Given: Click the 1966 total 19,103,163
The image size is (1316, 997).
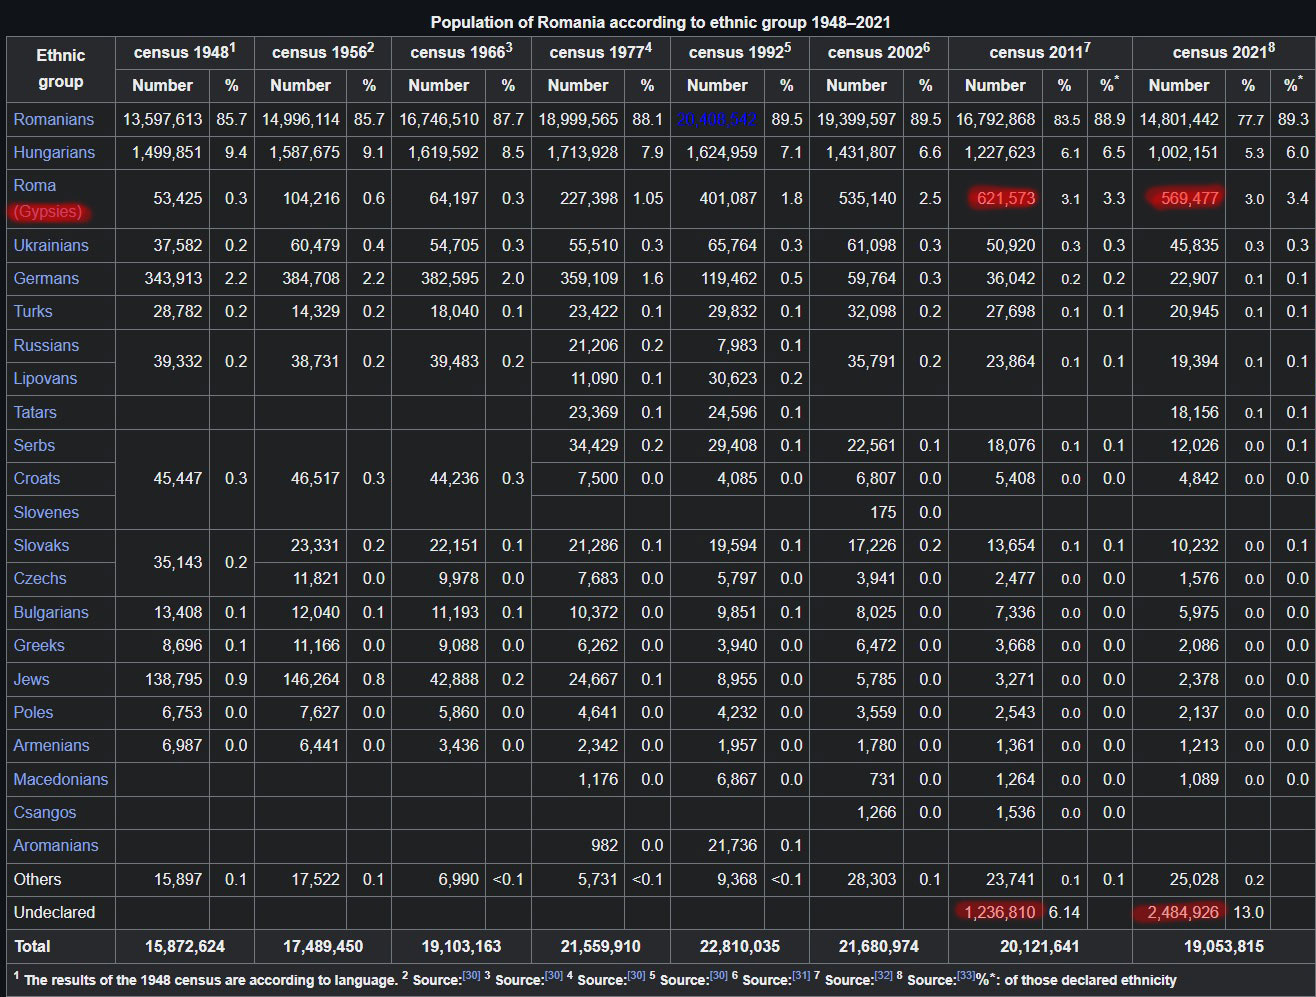Looking at the screenshot, I should [x=461, y=946].
